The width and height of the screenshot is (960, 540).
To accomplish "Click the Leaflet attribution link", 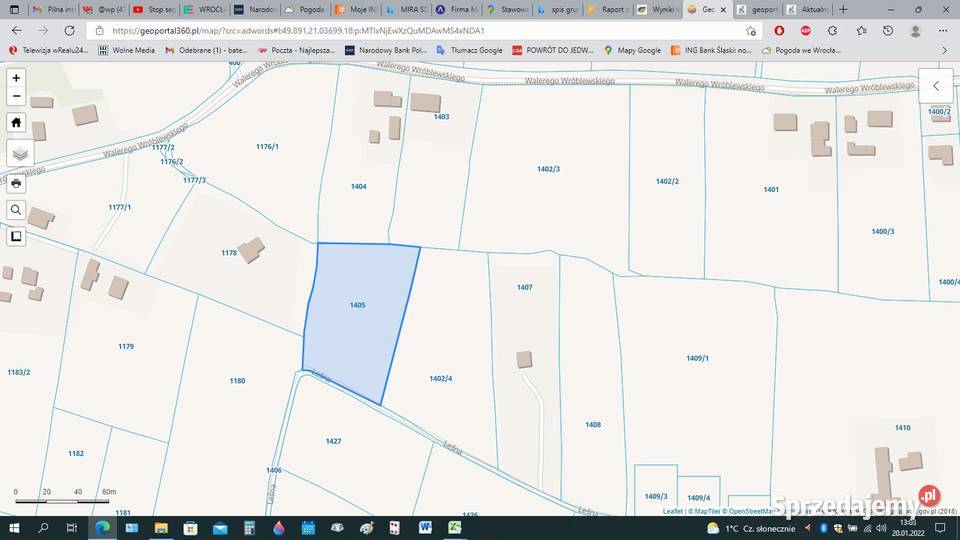I will pyautogui.click(x=672, y=511).
